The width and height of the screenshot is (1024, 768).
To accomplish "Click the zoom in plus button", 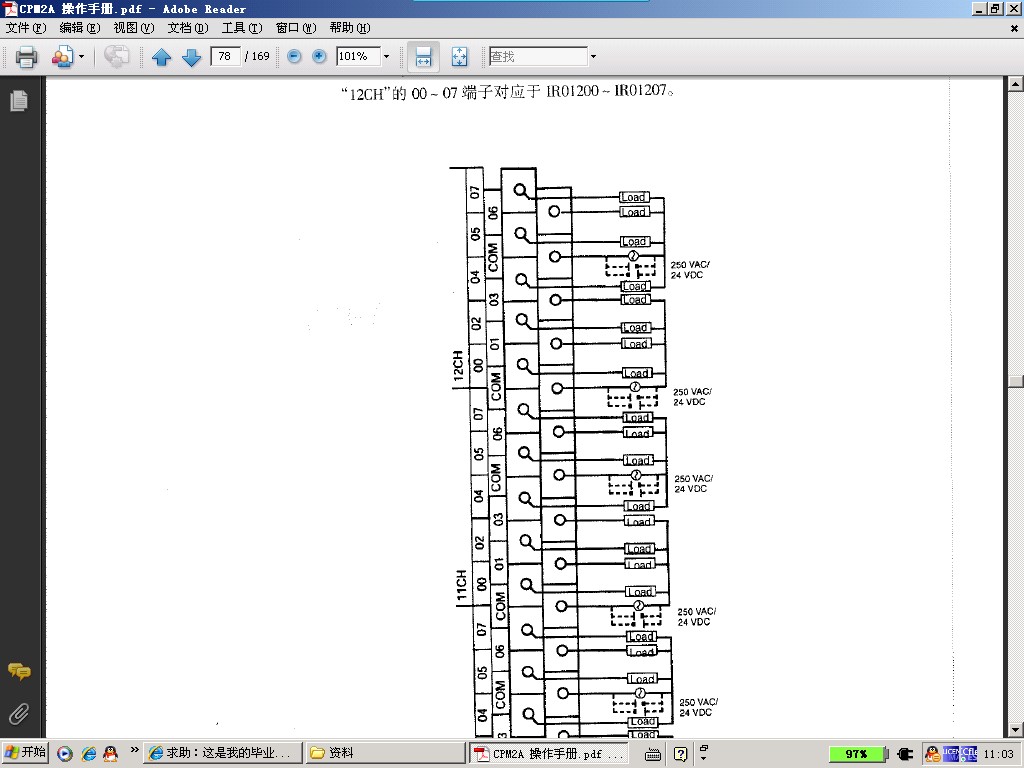I will [319, 57].
